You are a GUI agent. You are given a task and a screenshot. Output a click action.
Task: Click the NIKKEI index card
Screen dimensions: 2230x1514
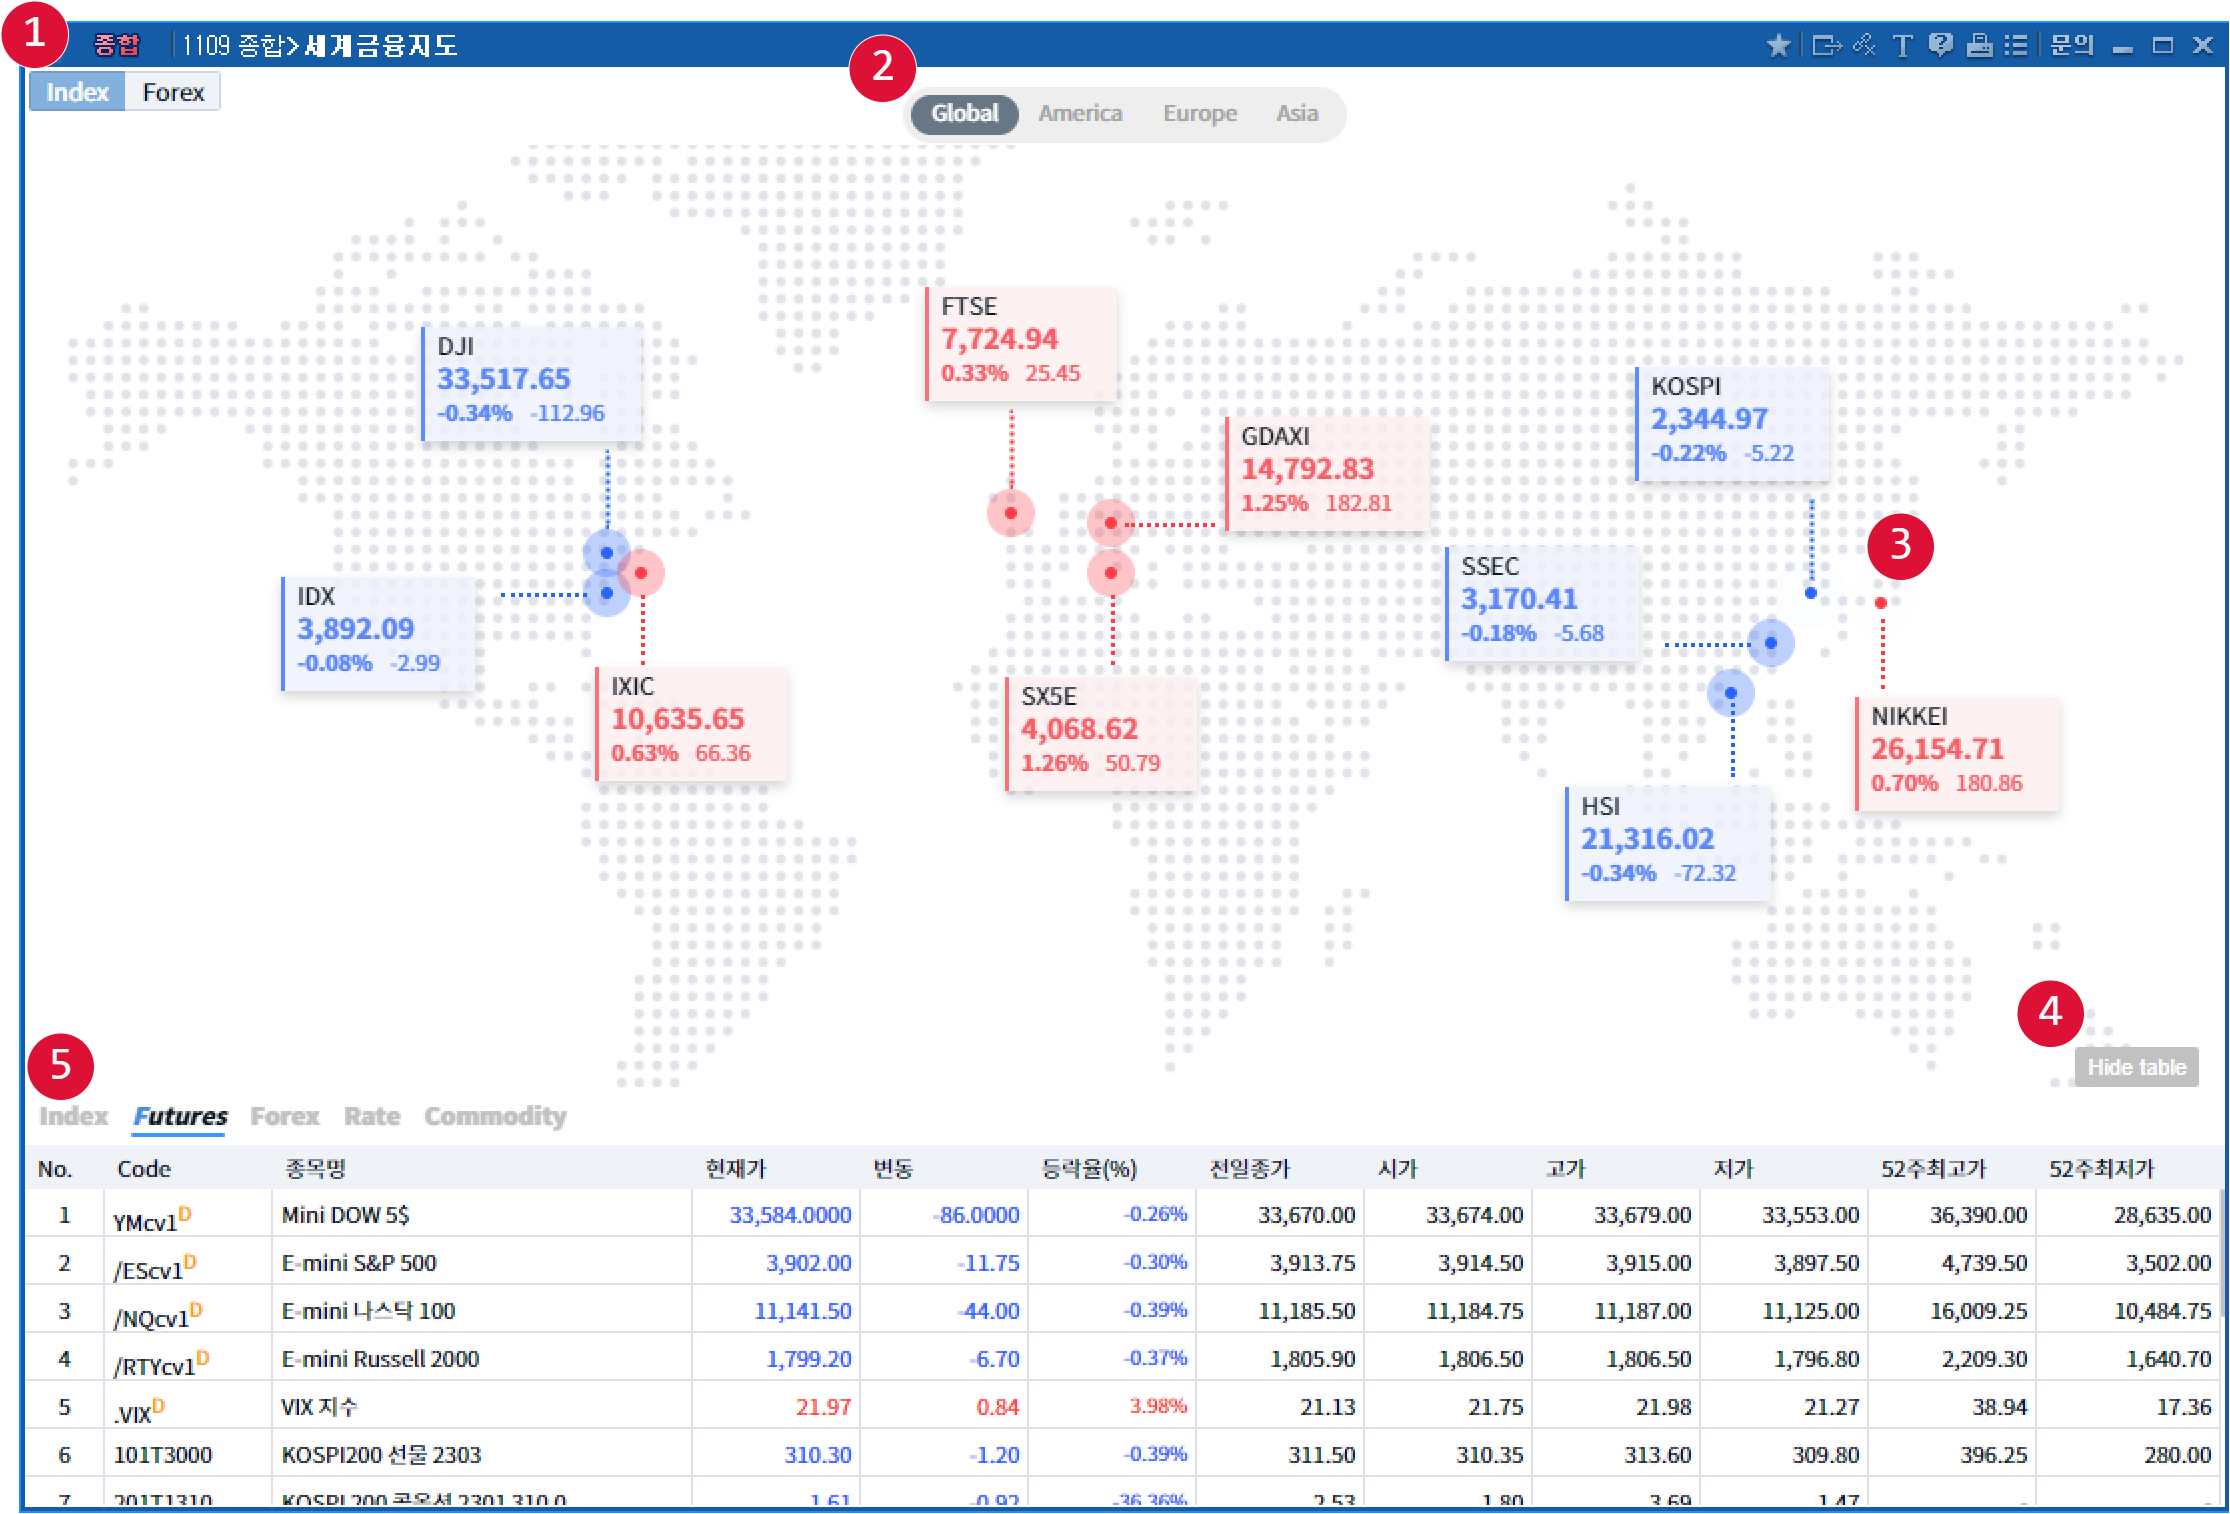click(x=1956, y=752)
